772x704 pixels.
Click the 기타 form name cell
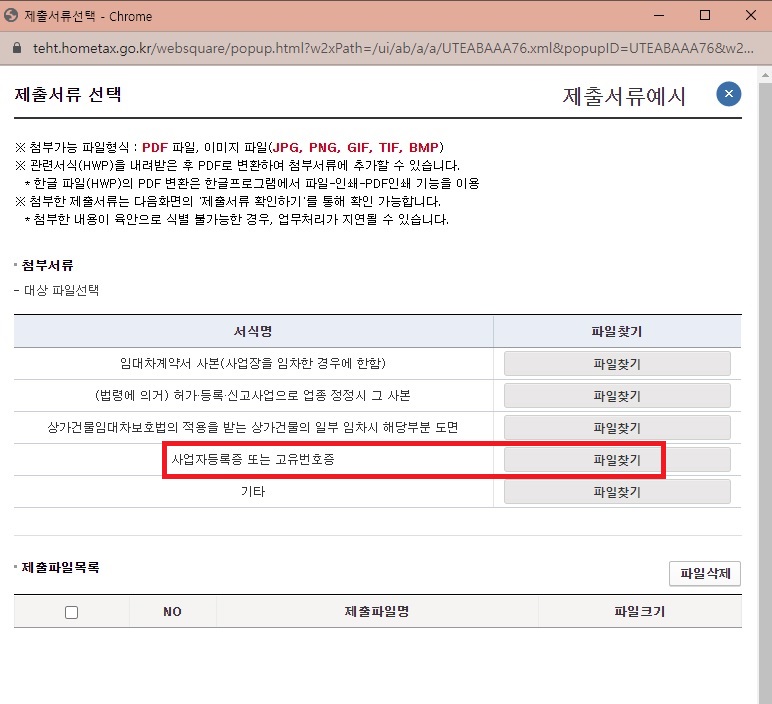pyautogui.click(x=253, y=491)
